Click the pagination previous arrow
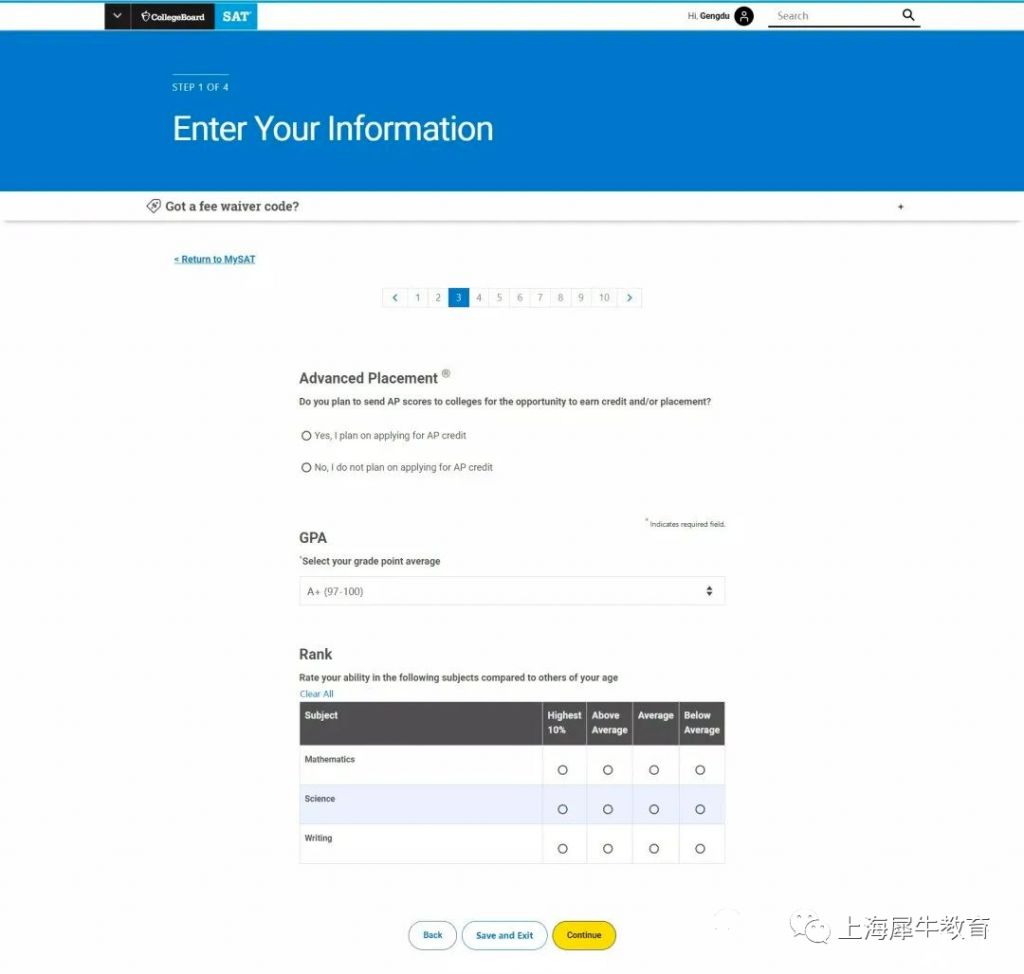Image resolution: width=1024 pixels, height=974 pixels. (395, 297)
